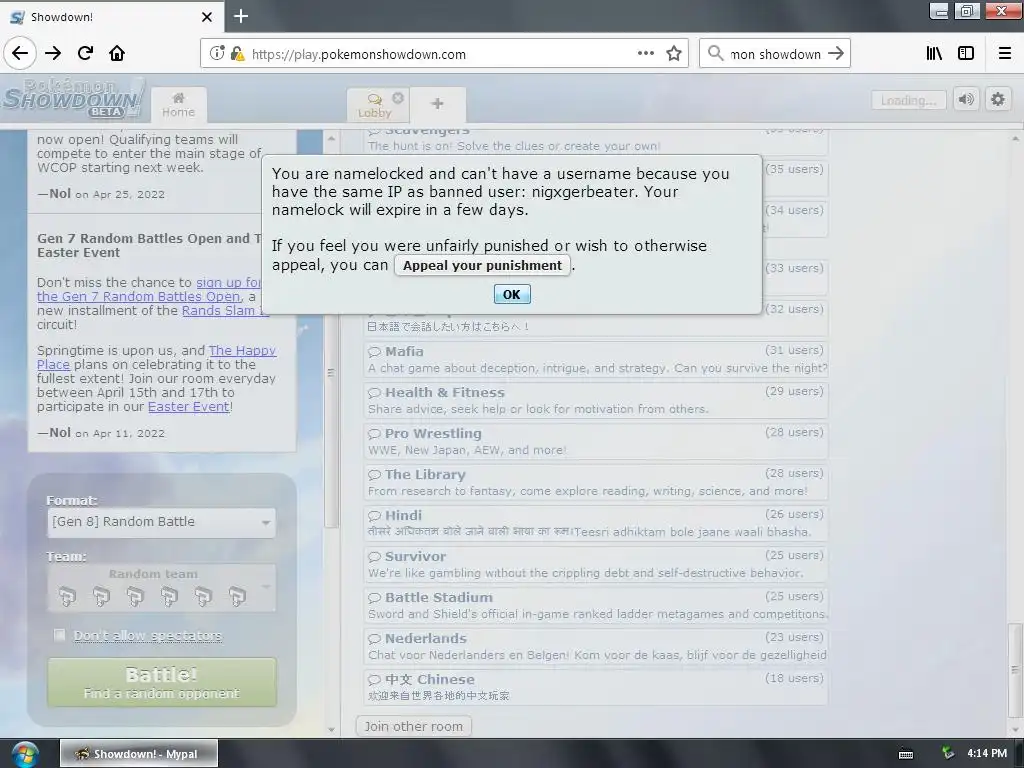Image resolution: width=1024 pixels, height=768 pixels.
Task: Open Windows Start button
Action: pyautogui.click(x=24, y=754)
